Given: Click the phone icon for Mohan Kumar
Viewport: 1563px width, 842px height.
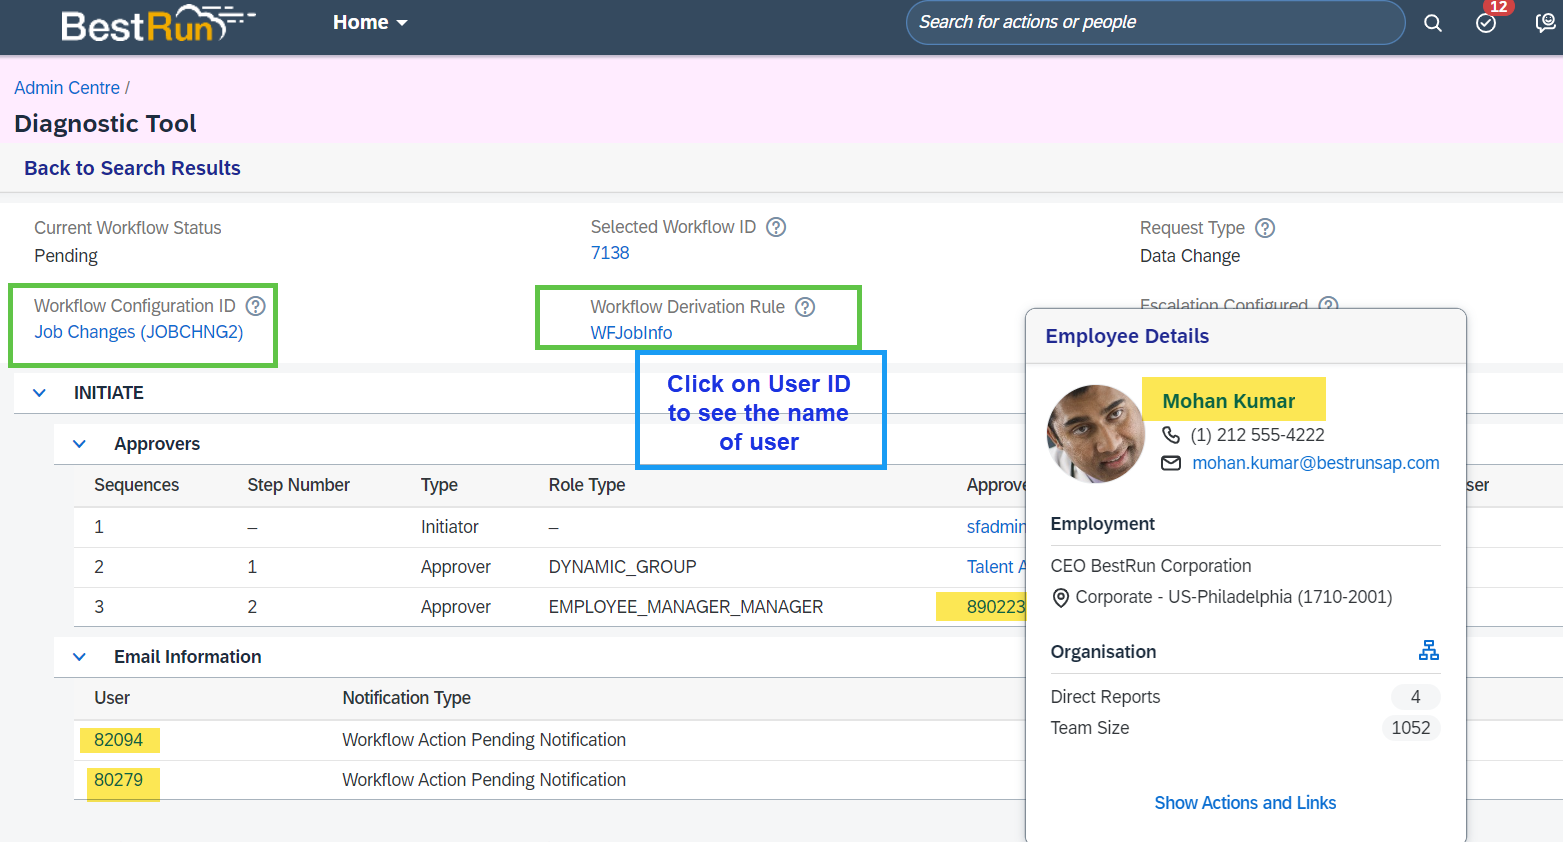Looking at the screenshot, I should point(1171,435).
